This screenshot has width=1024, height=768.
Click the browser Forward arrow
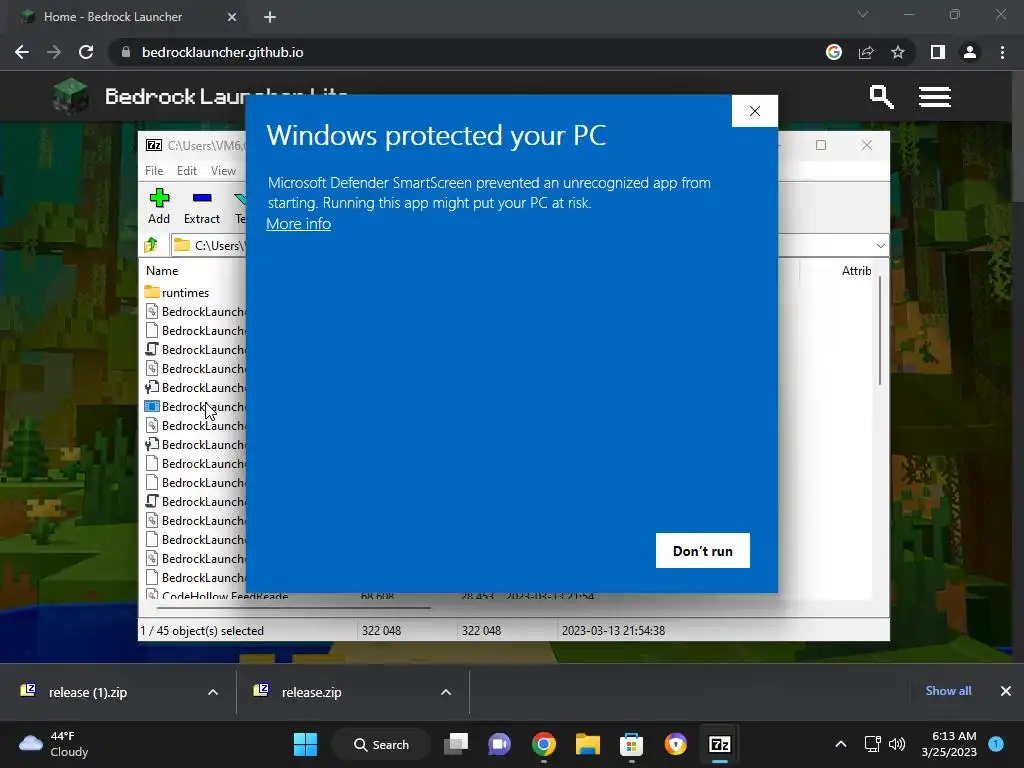click(54, 52)
